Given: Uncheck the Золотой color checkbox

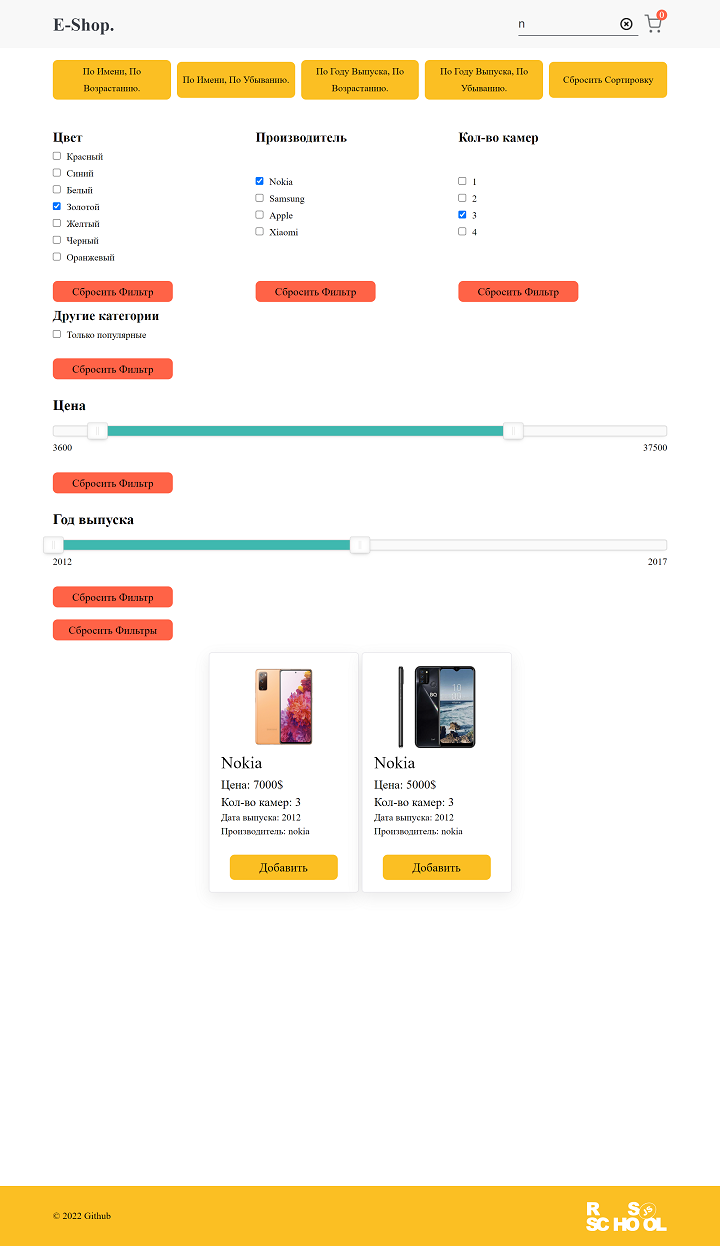Looking at the screenshot, I should coord(56,207).
